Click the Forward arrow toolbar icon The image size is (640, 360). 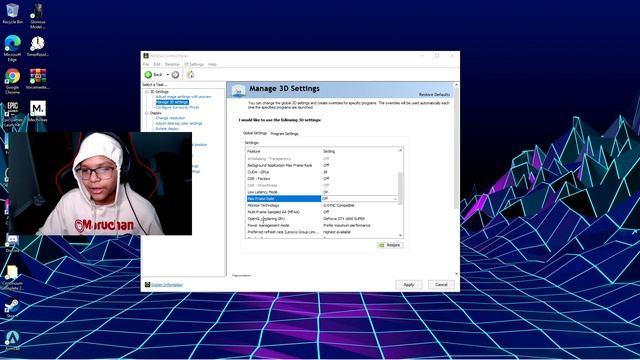pos(175,75)
